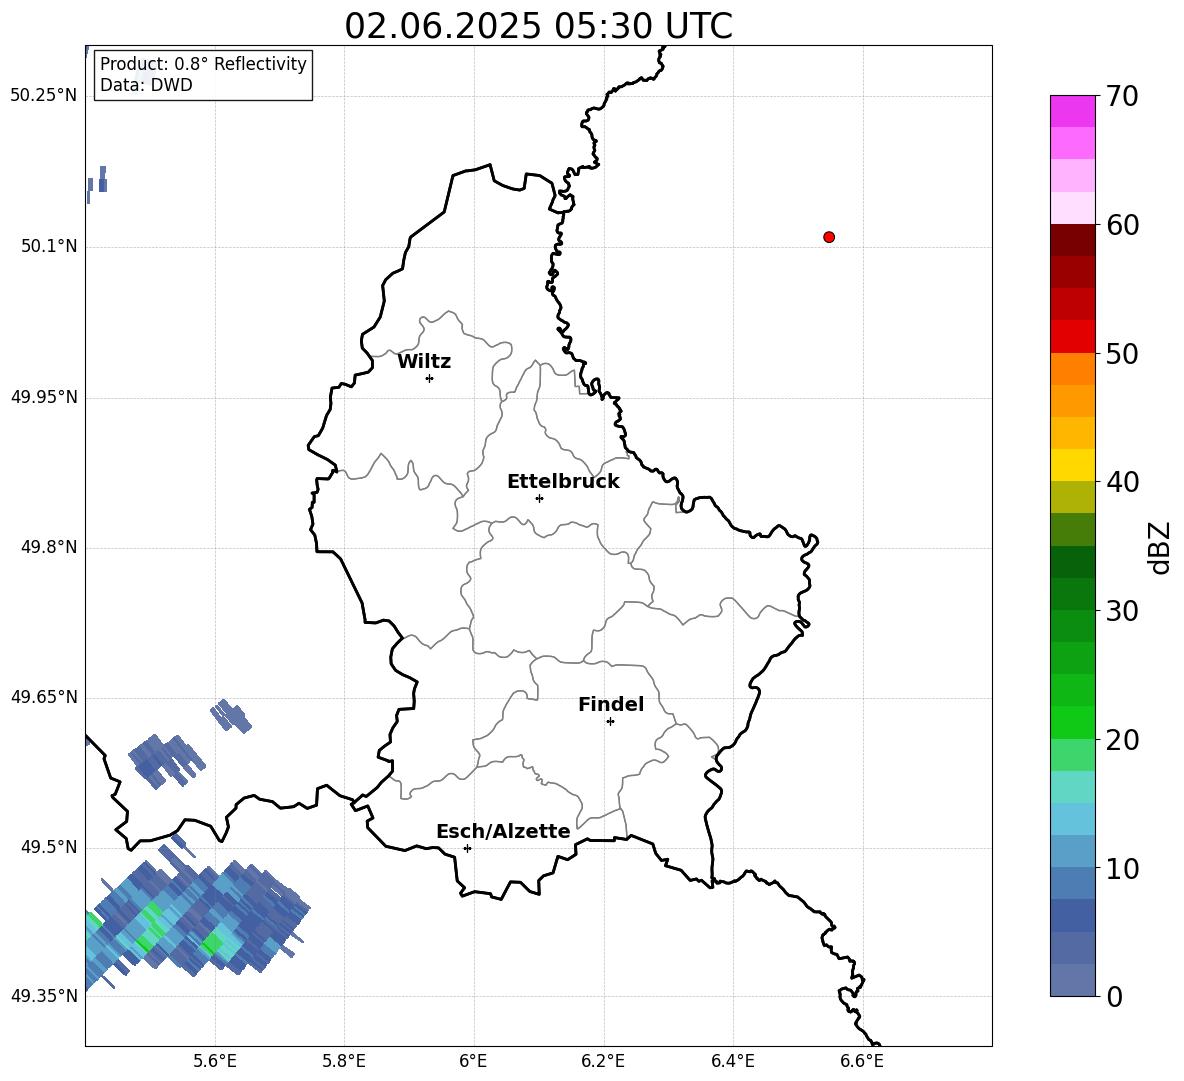Click the 5.8°E longitude label
This screenshot has height=1081, width=1184.
pyautogui.click(x=344, y=1062)
